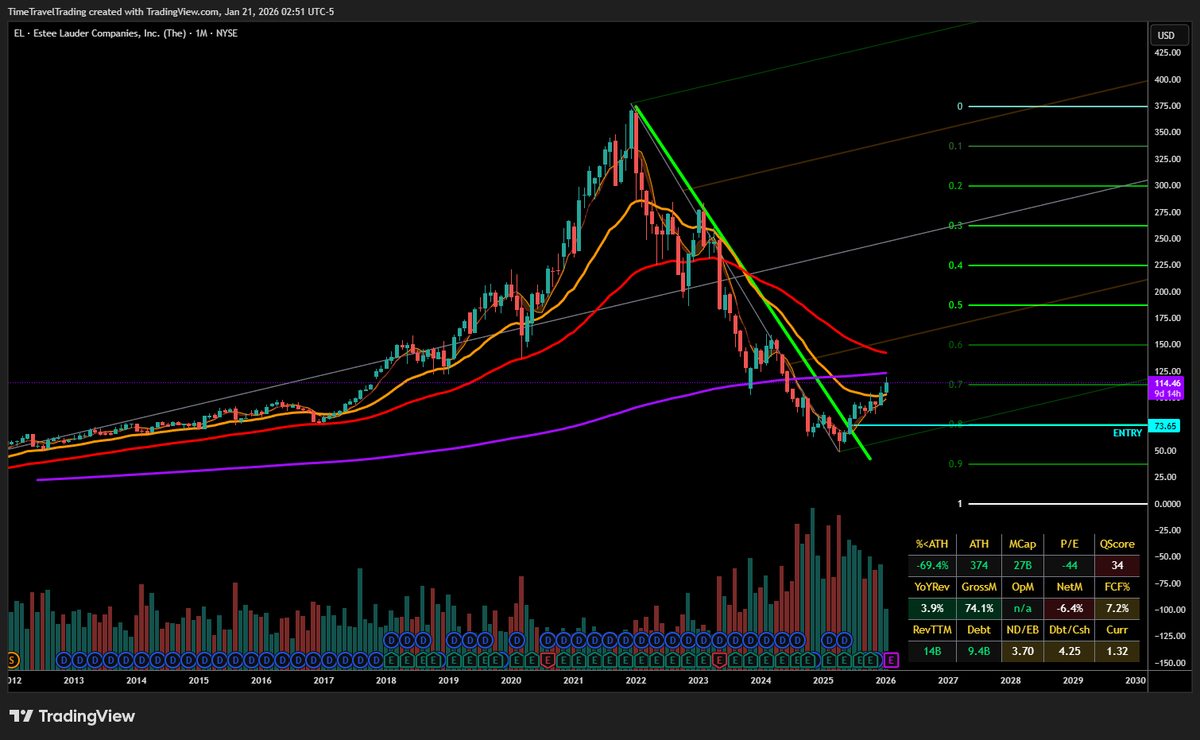Select the Fibonacci level 0.5 label

956,305
